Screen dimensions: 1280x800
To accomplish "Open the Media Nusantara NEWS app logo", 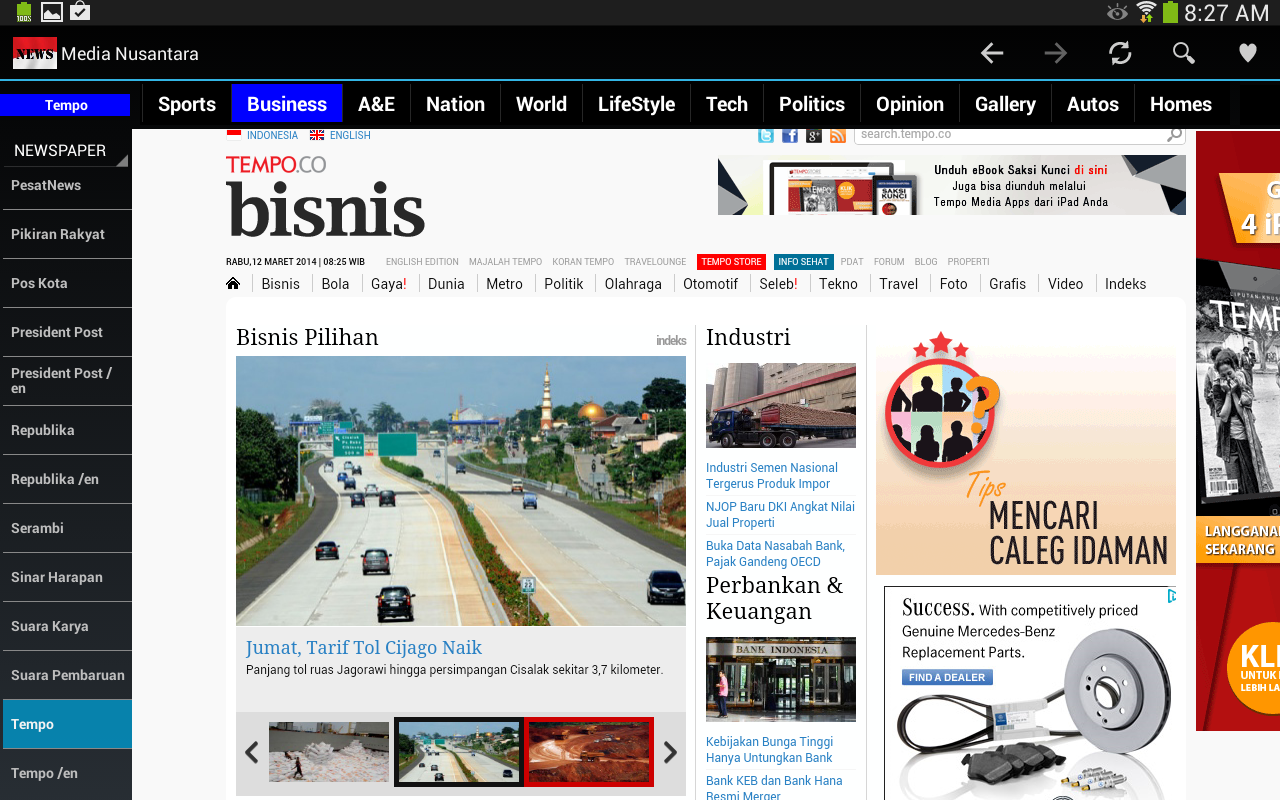I will [x=35, y=53].
